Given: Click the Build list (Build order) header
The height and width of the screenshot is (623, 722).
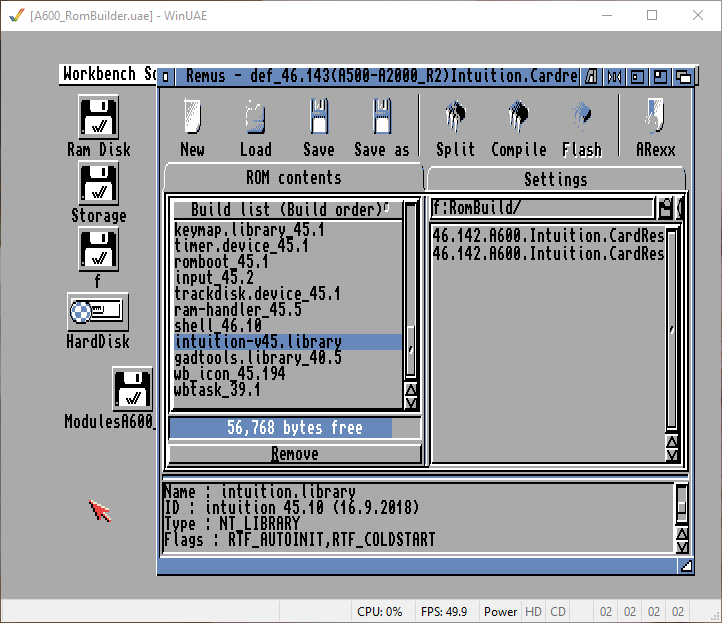Looking at the screenshot, I should (288, 210).
